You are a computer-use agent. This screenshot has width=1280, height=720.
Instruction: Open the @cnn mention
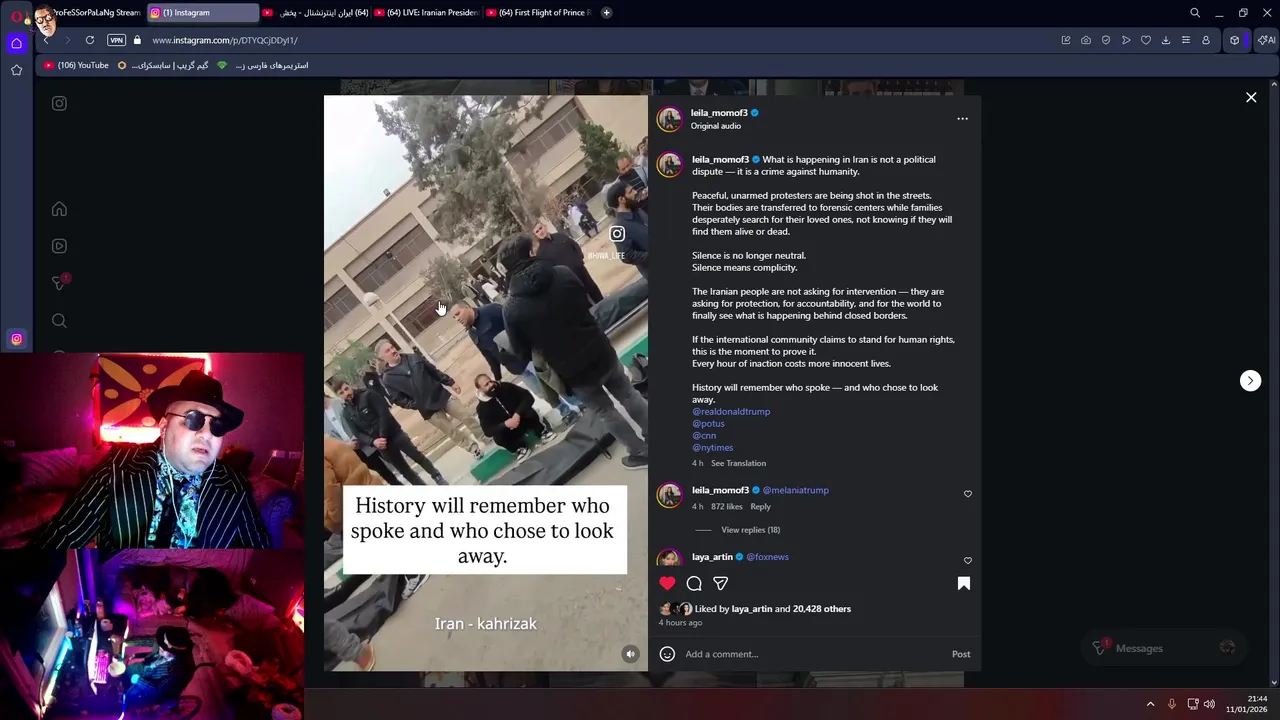(704, 435)
